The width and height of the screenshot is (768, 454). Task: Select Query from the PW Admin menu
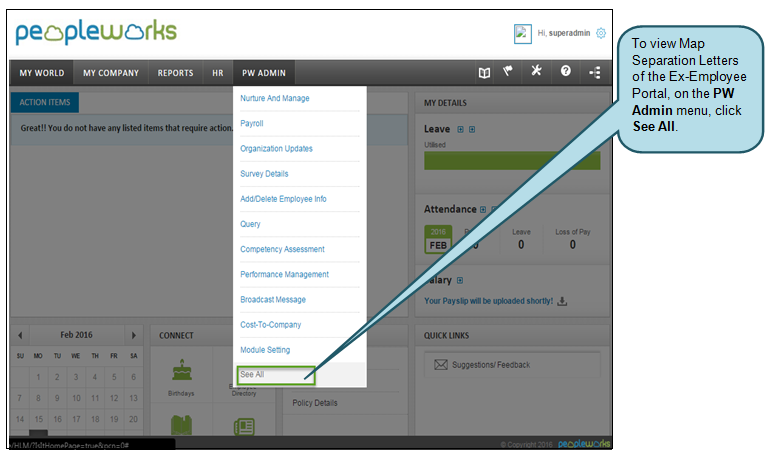click(x=250, y=224)
